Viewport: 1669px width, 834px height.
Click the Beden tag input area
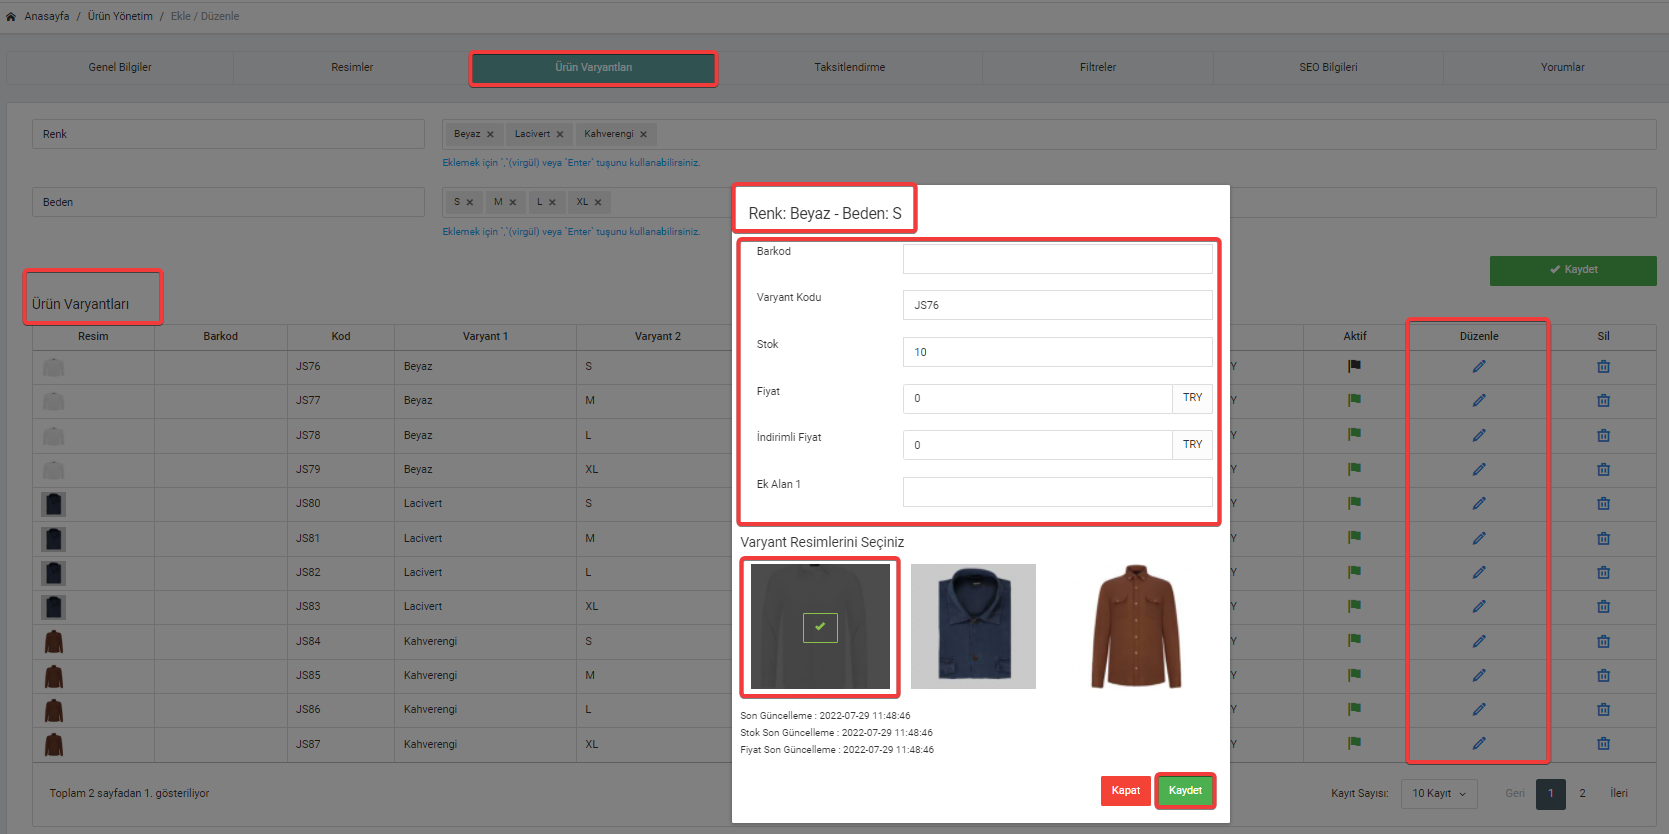(x=1049, y=202)
